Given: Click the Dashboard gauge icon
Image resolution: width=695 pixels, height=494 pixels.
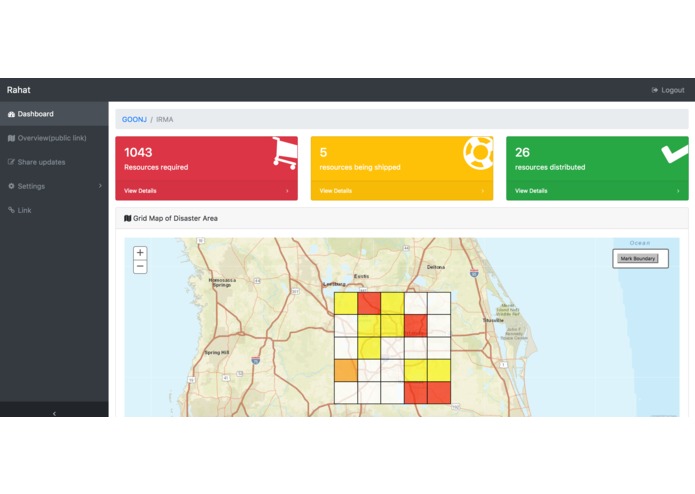Looking at the screenshot, I should coord(12,114).
